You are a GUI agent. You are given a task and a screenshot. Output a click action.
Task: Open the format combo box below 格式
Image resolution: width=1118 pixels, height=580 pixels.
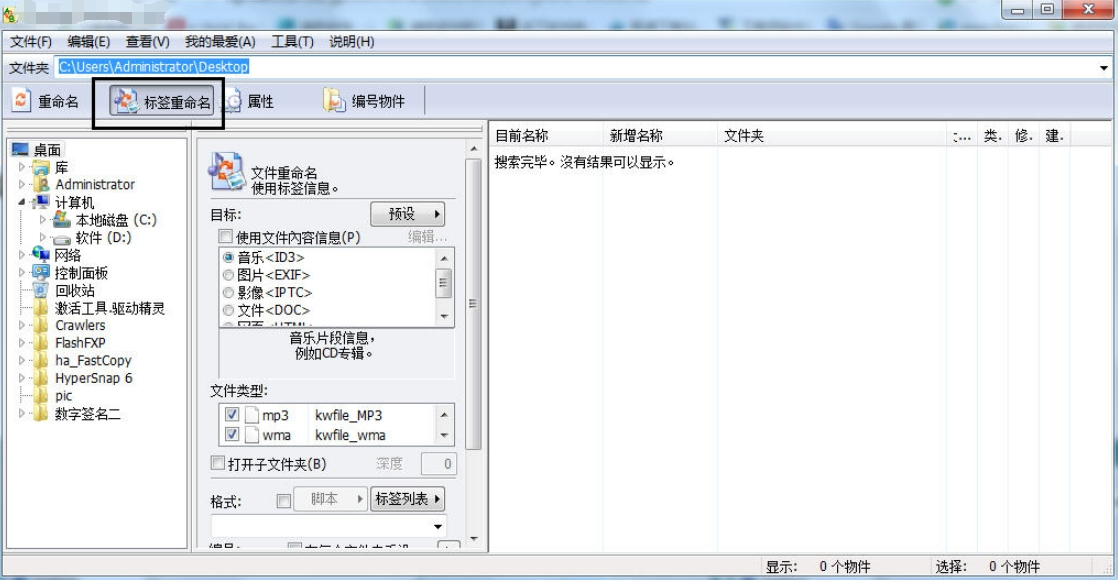329,526
